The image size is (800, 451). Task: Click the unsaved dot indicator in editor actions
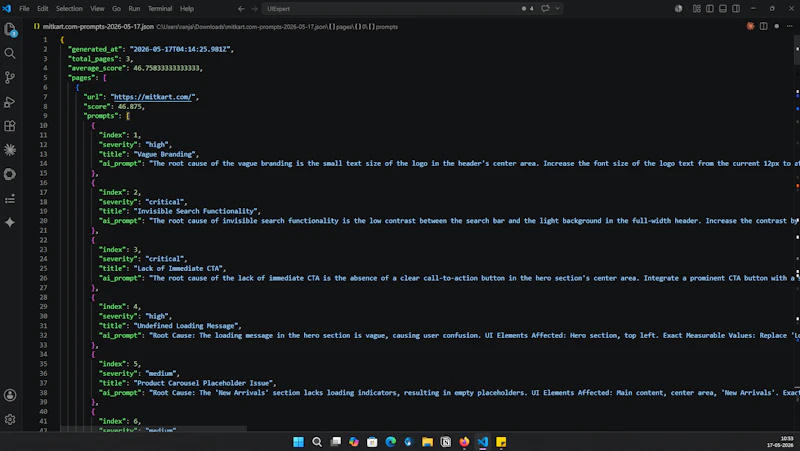(777, 26)
